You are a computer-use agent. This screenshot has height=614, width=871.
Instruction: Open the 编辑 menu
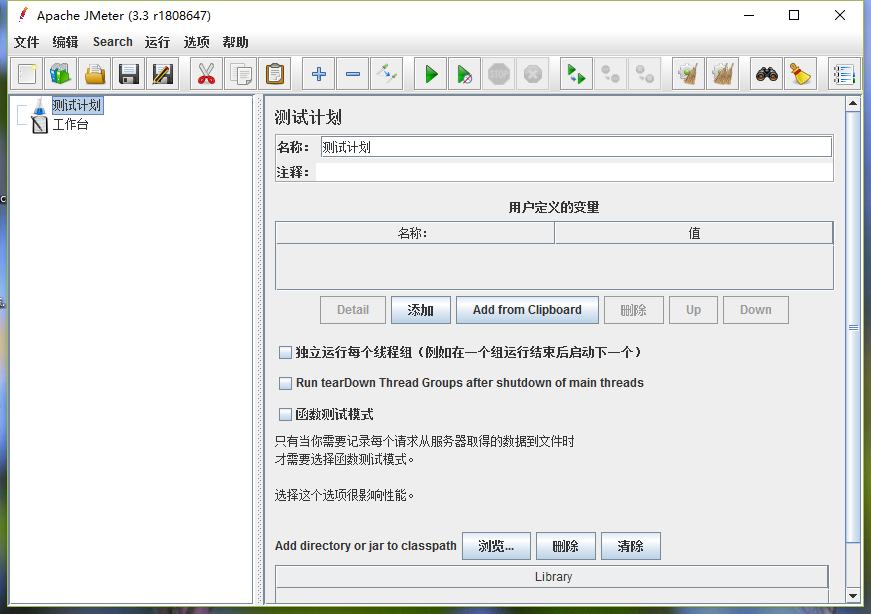[x=65, y=42]
